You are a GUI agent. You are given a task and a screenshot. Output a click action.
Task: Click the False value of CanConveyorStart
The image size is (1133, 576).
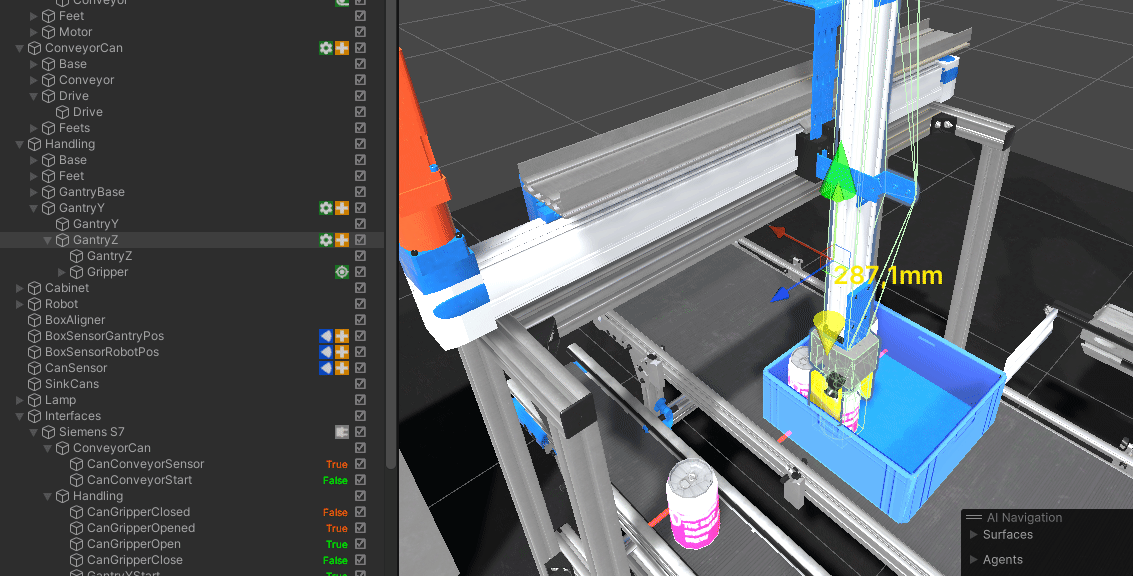coord(335,480)
